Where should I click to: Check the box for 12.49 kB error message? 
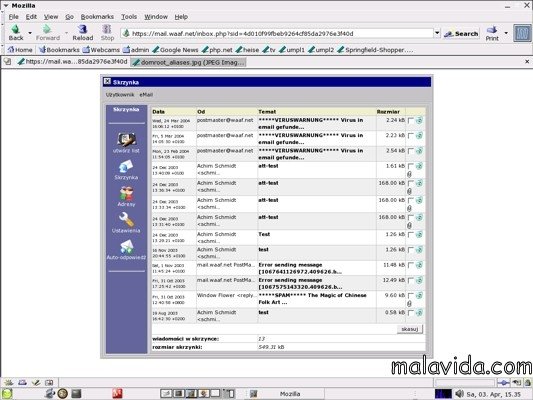[411, 281]
